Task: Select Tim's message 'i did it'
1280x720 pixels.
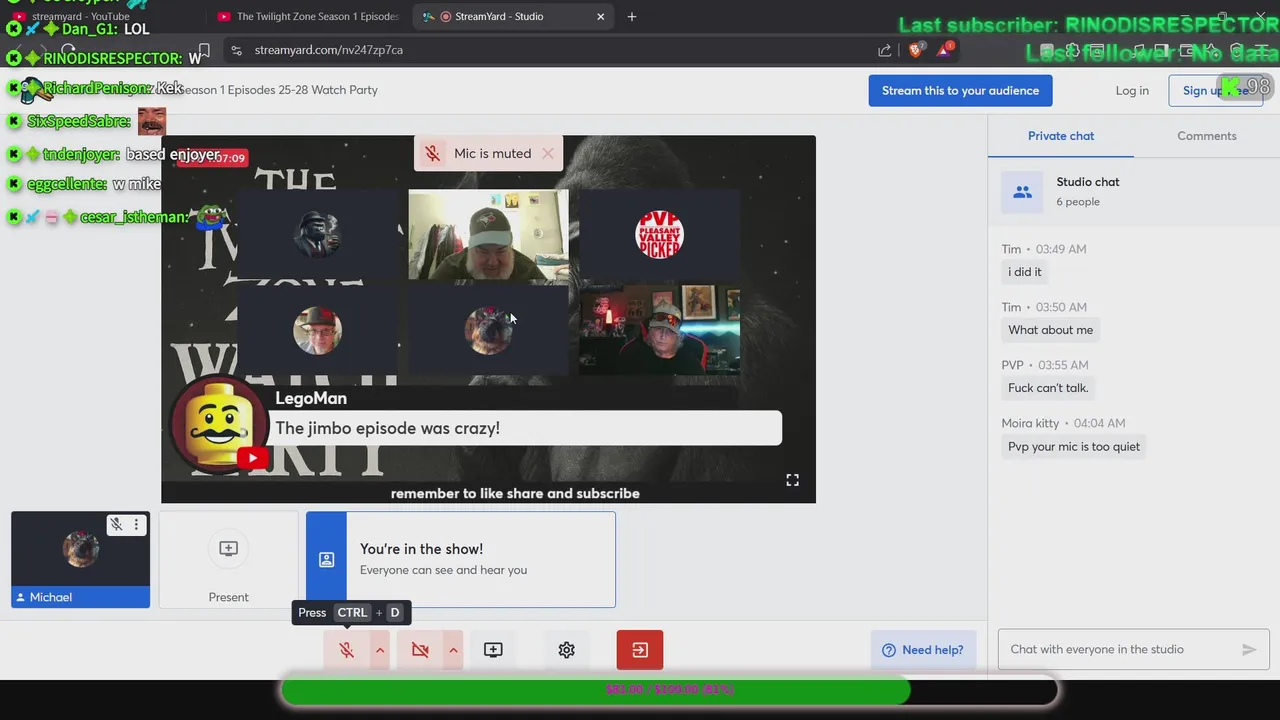Action: click(x=1025, y=272)
